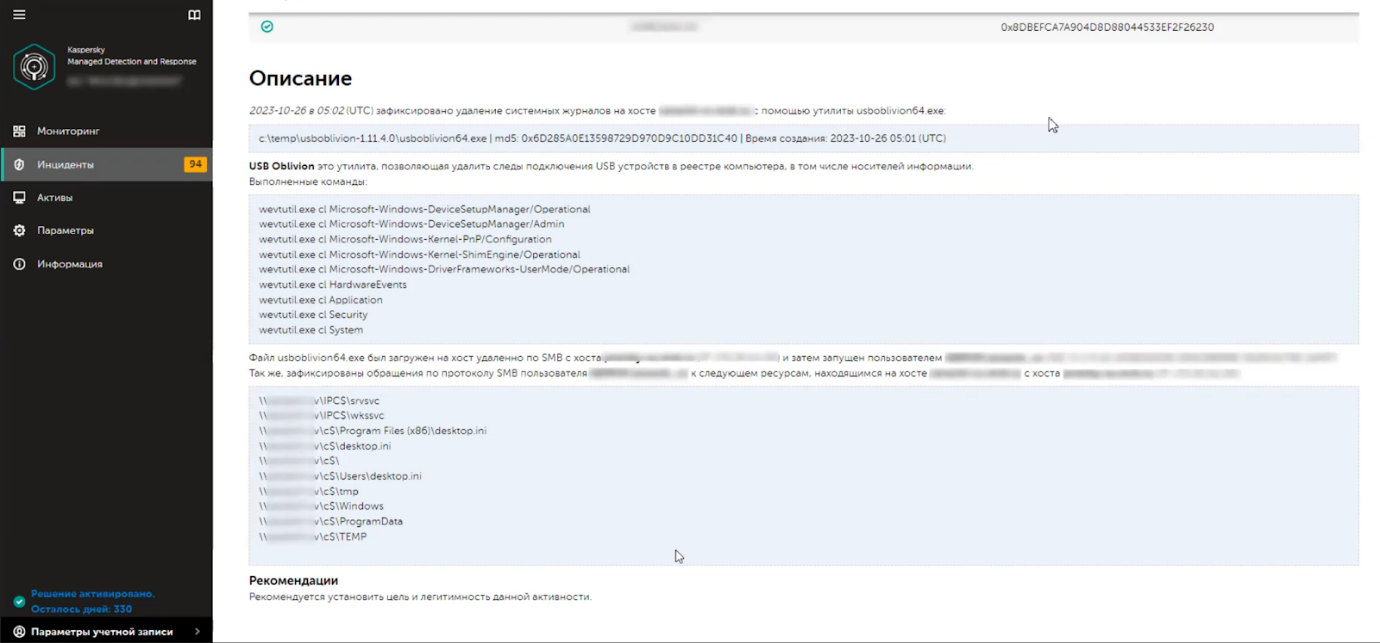This screenshot has width=1380, height=643.
Task: Click the Активы monitor icon
Action: point(19,198)
